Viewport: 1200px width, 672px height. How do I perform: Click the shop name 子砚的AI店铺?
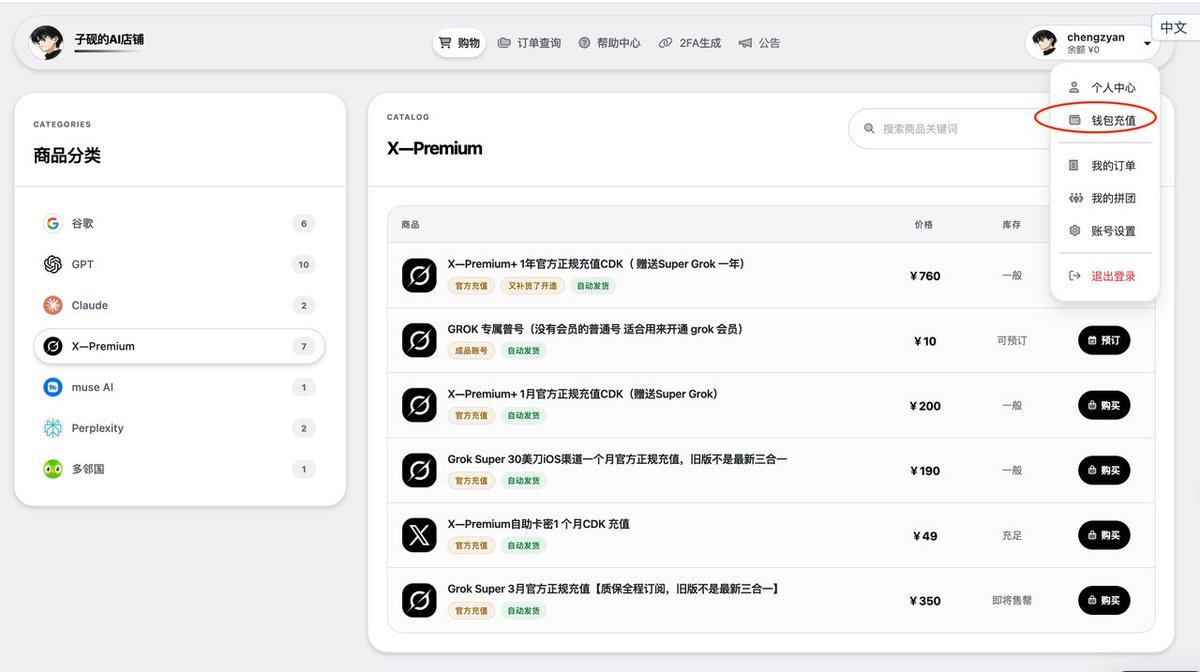coord(109,39)
